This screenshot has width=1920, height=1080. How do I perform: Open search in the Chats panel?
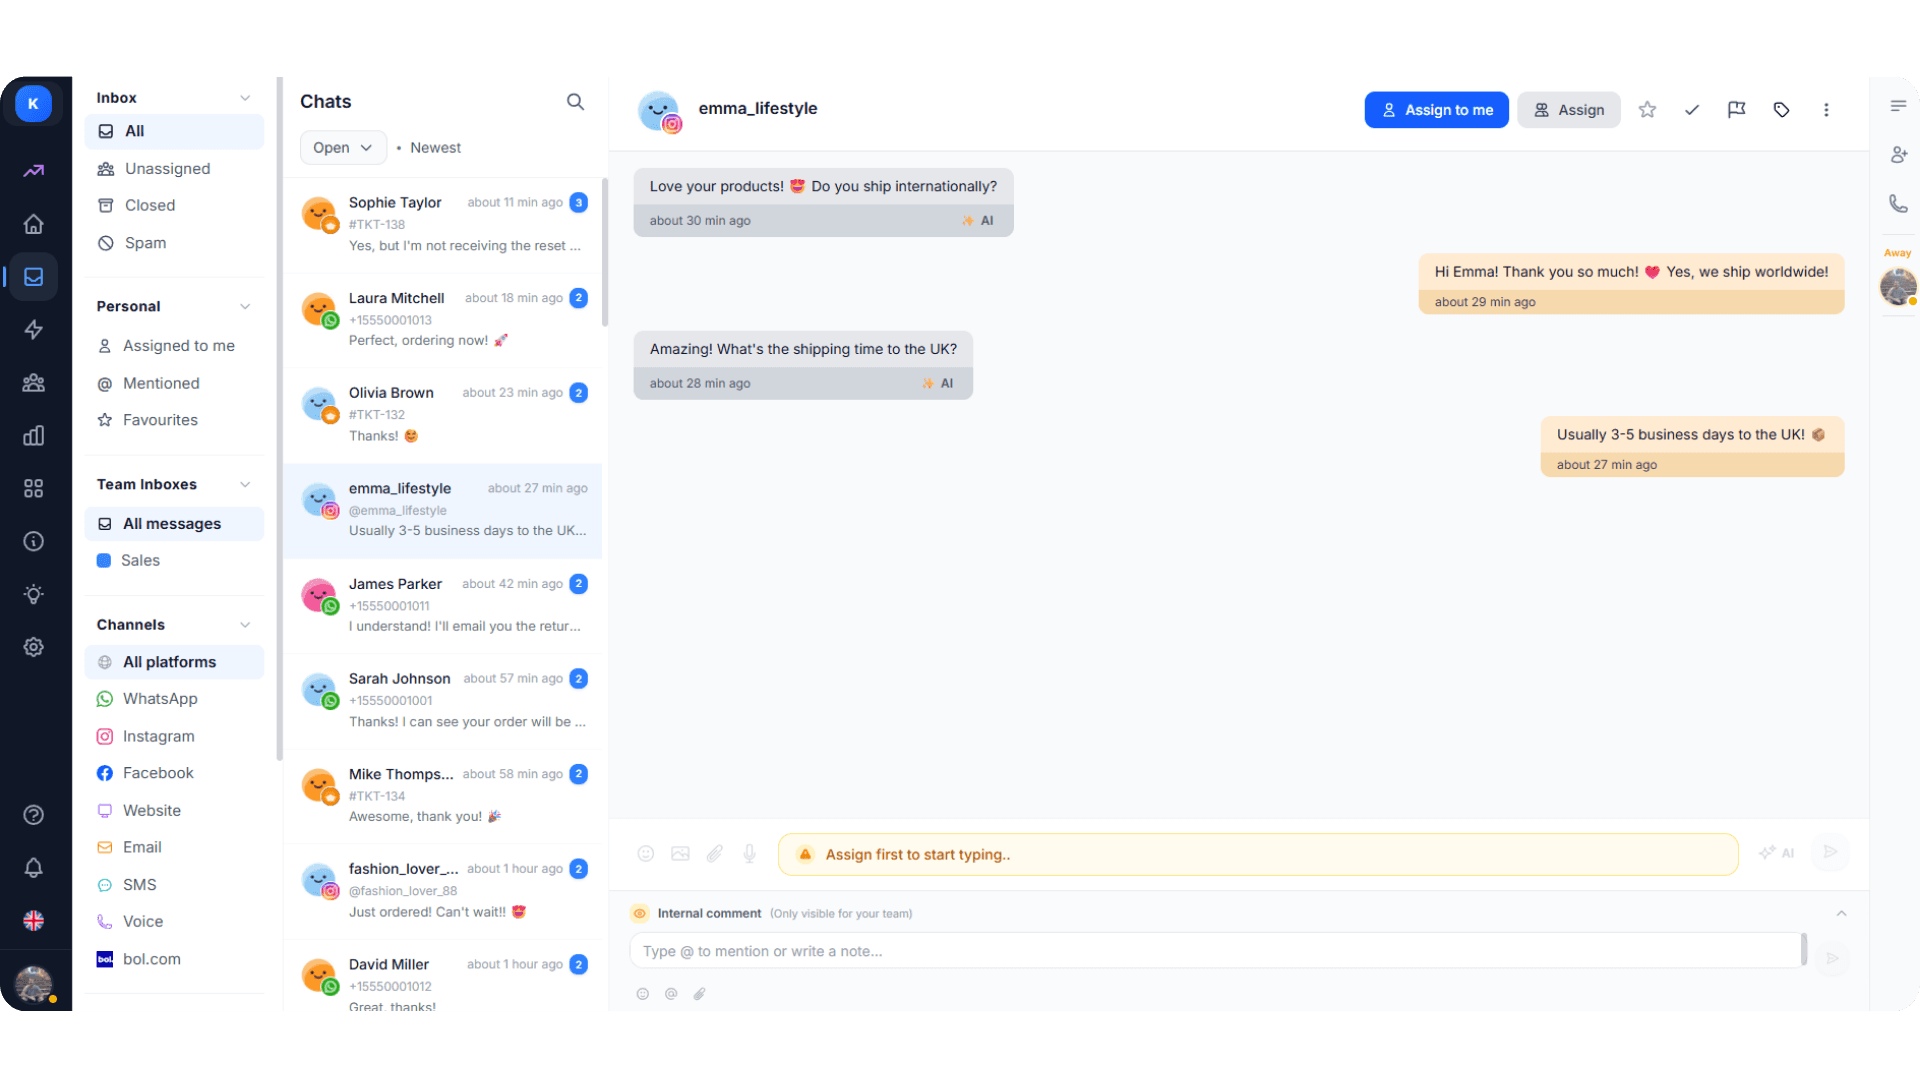[x=575, y=101]
